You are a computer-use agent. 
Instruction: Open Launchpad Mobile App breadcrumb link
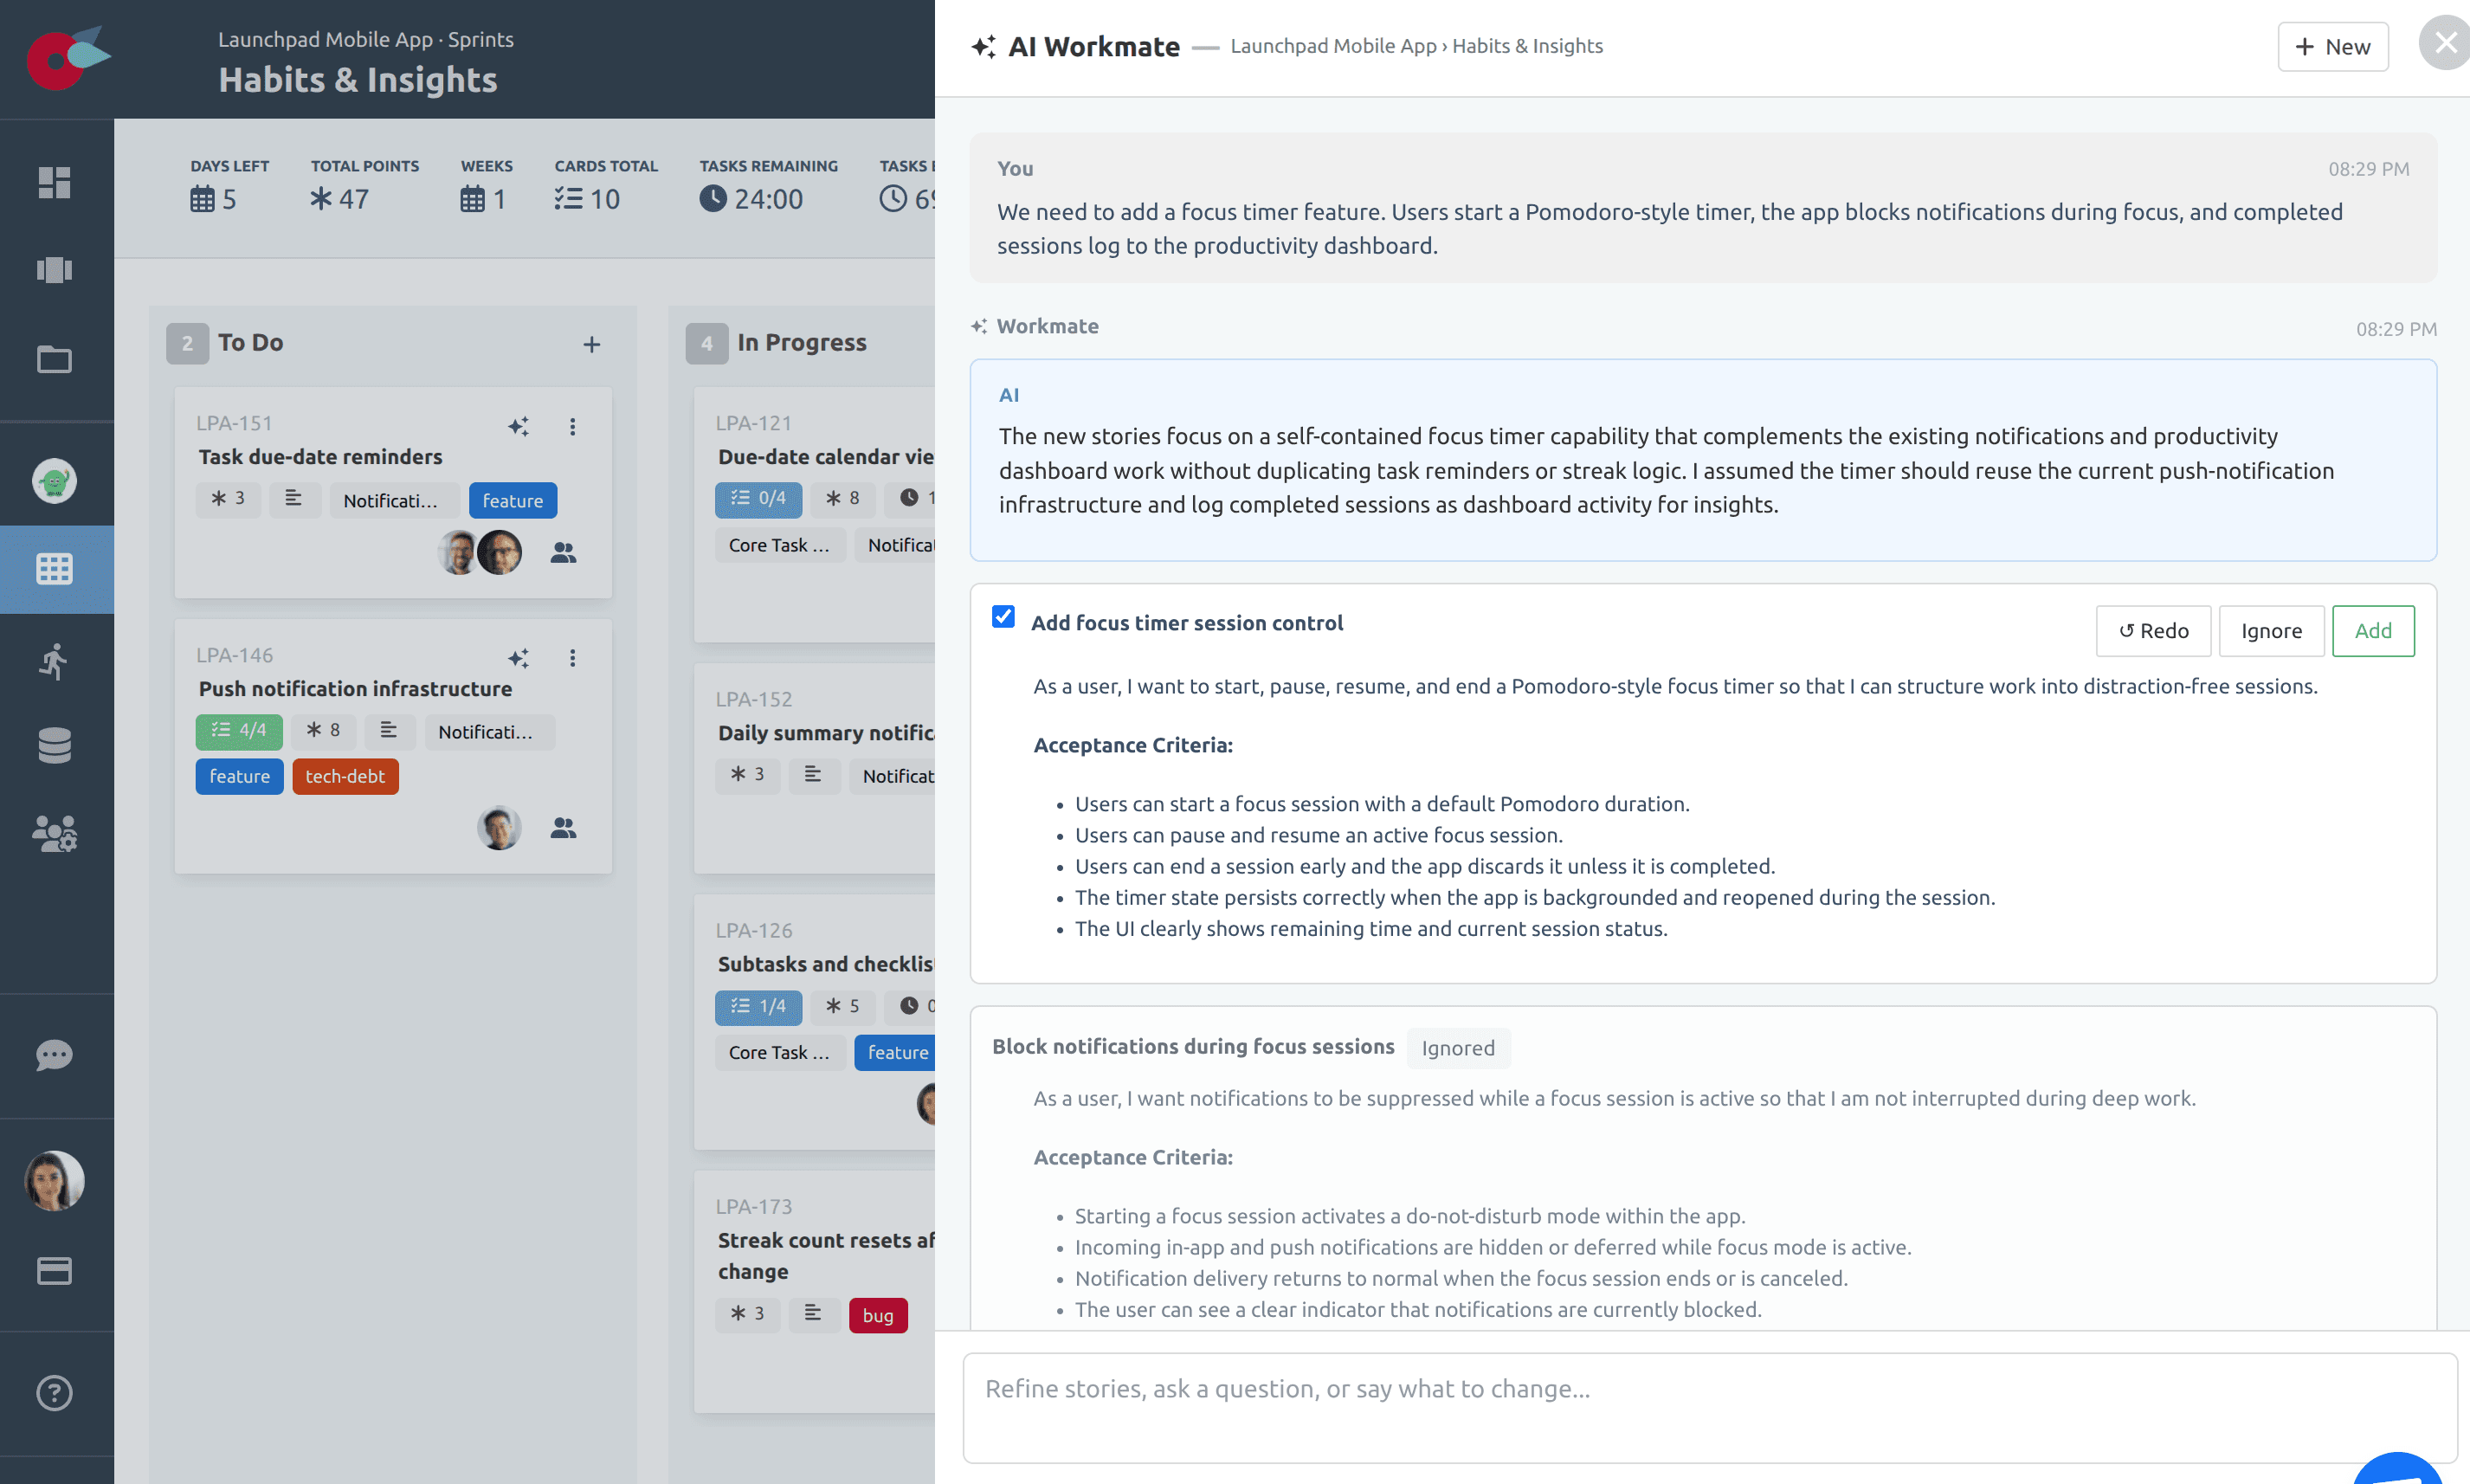click(1333, 46)
